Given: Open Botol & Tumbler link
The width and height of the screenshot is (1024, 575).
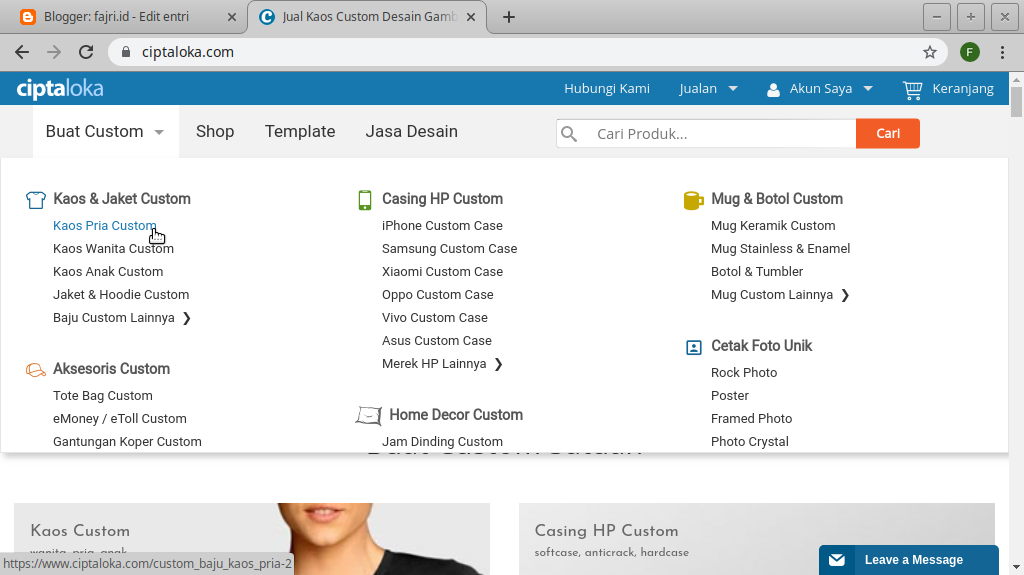Looking at the screenshot, I should (x=757, y=272).
